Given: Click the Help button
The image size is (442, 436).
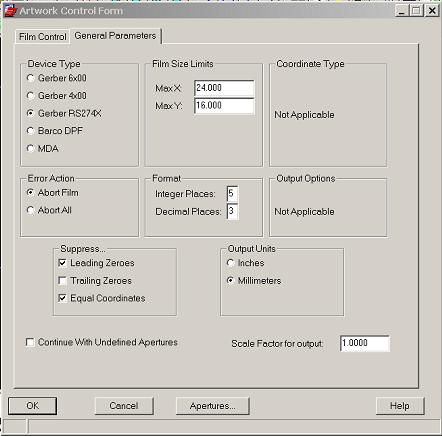Looking at the screenshot, I should tap(400, 406).
